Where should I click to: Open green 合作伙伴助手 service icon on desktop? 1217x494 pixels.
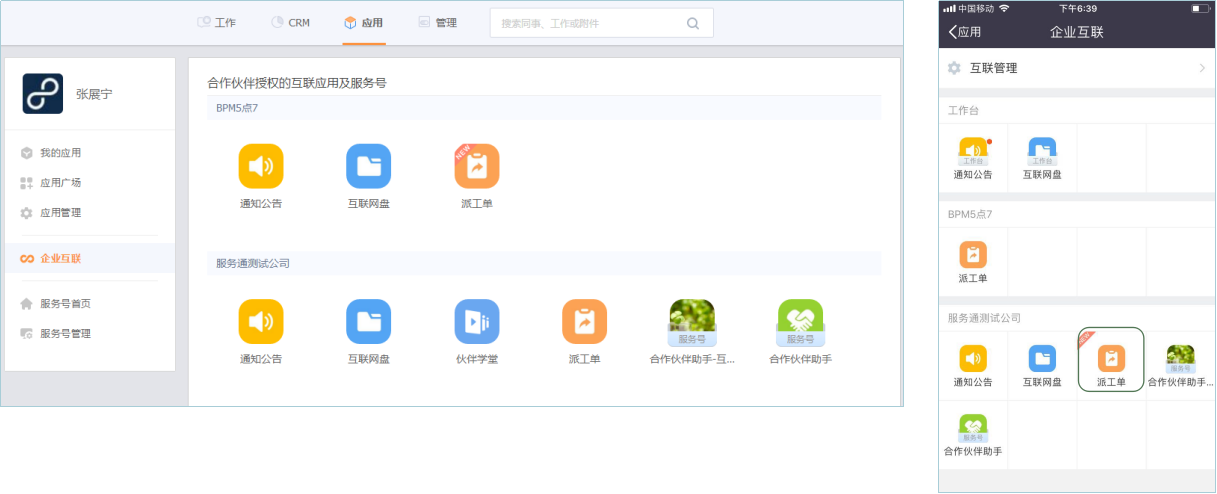pyautogui.click(x=800, y=322)
